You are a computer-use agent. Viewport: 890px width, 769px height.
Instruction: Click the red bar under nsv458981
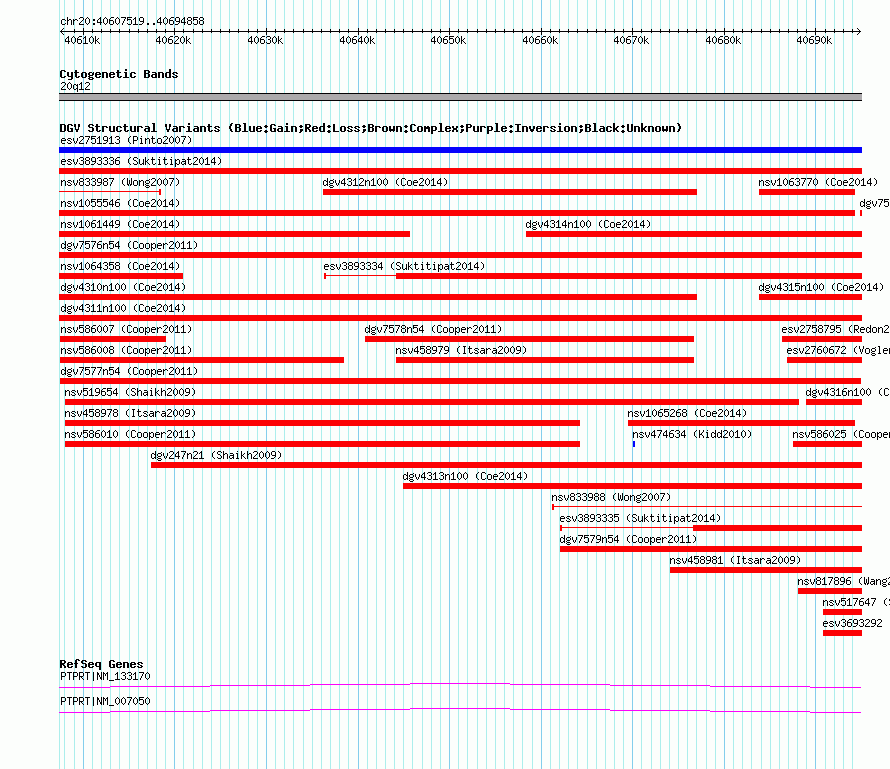(766, 570)
